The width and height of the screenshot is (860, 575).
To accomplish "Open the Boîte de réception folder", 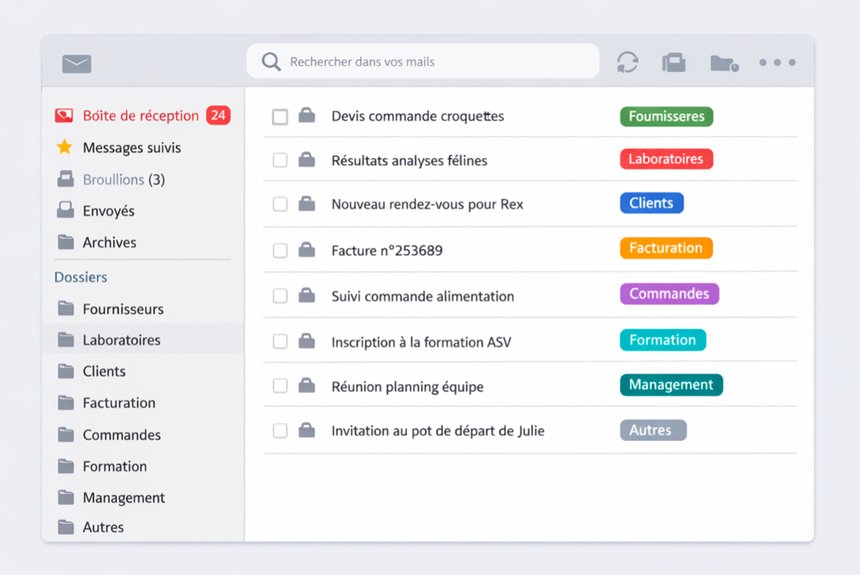I will click(x=140, y=116).
